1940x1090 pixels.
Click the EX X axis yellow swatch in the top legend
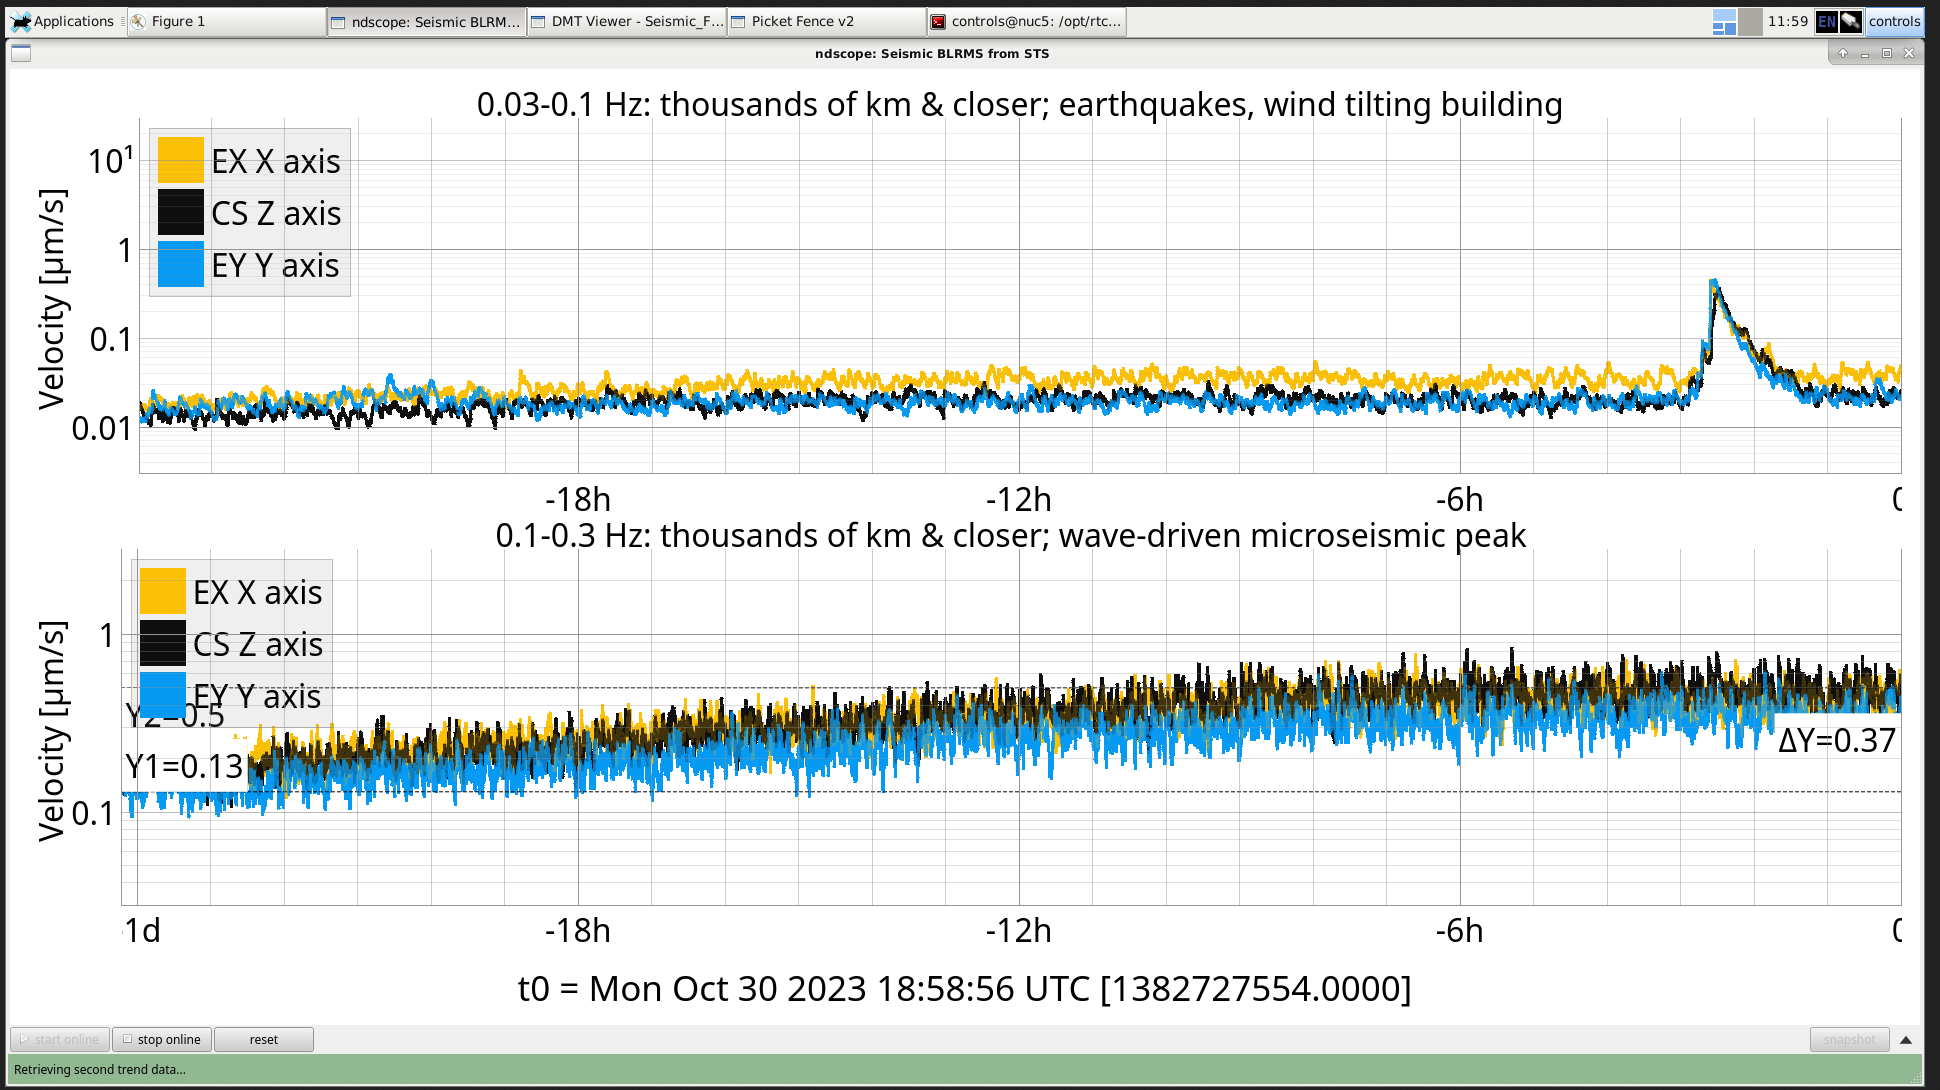(x=180, y=161)
